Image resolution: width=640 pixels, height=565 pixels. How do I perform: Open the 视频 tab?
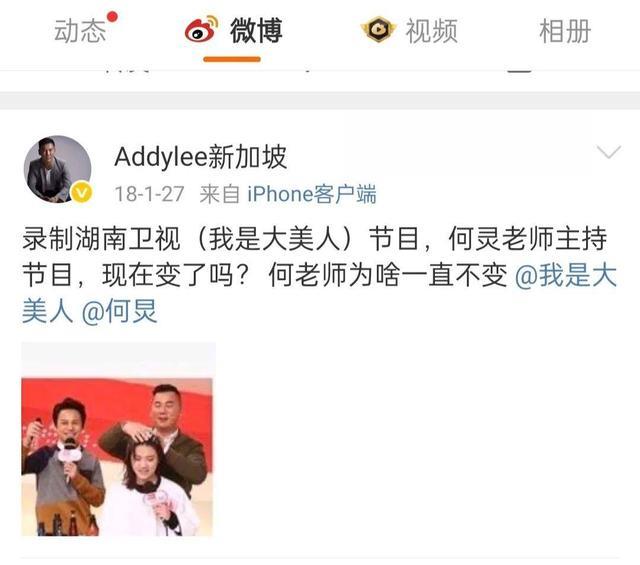click(431, 31)
